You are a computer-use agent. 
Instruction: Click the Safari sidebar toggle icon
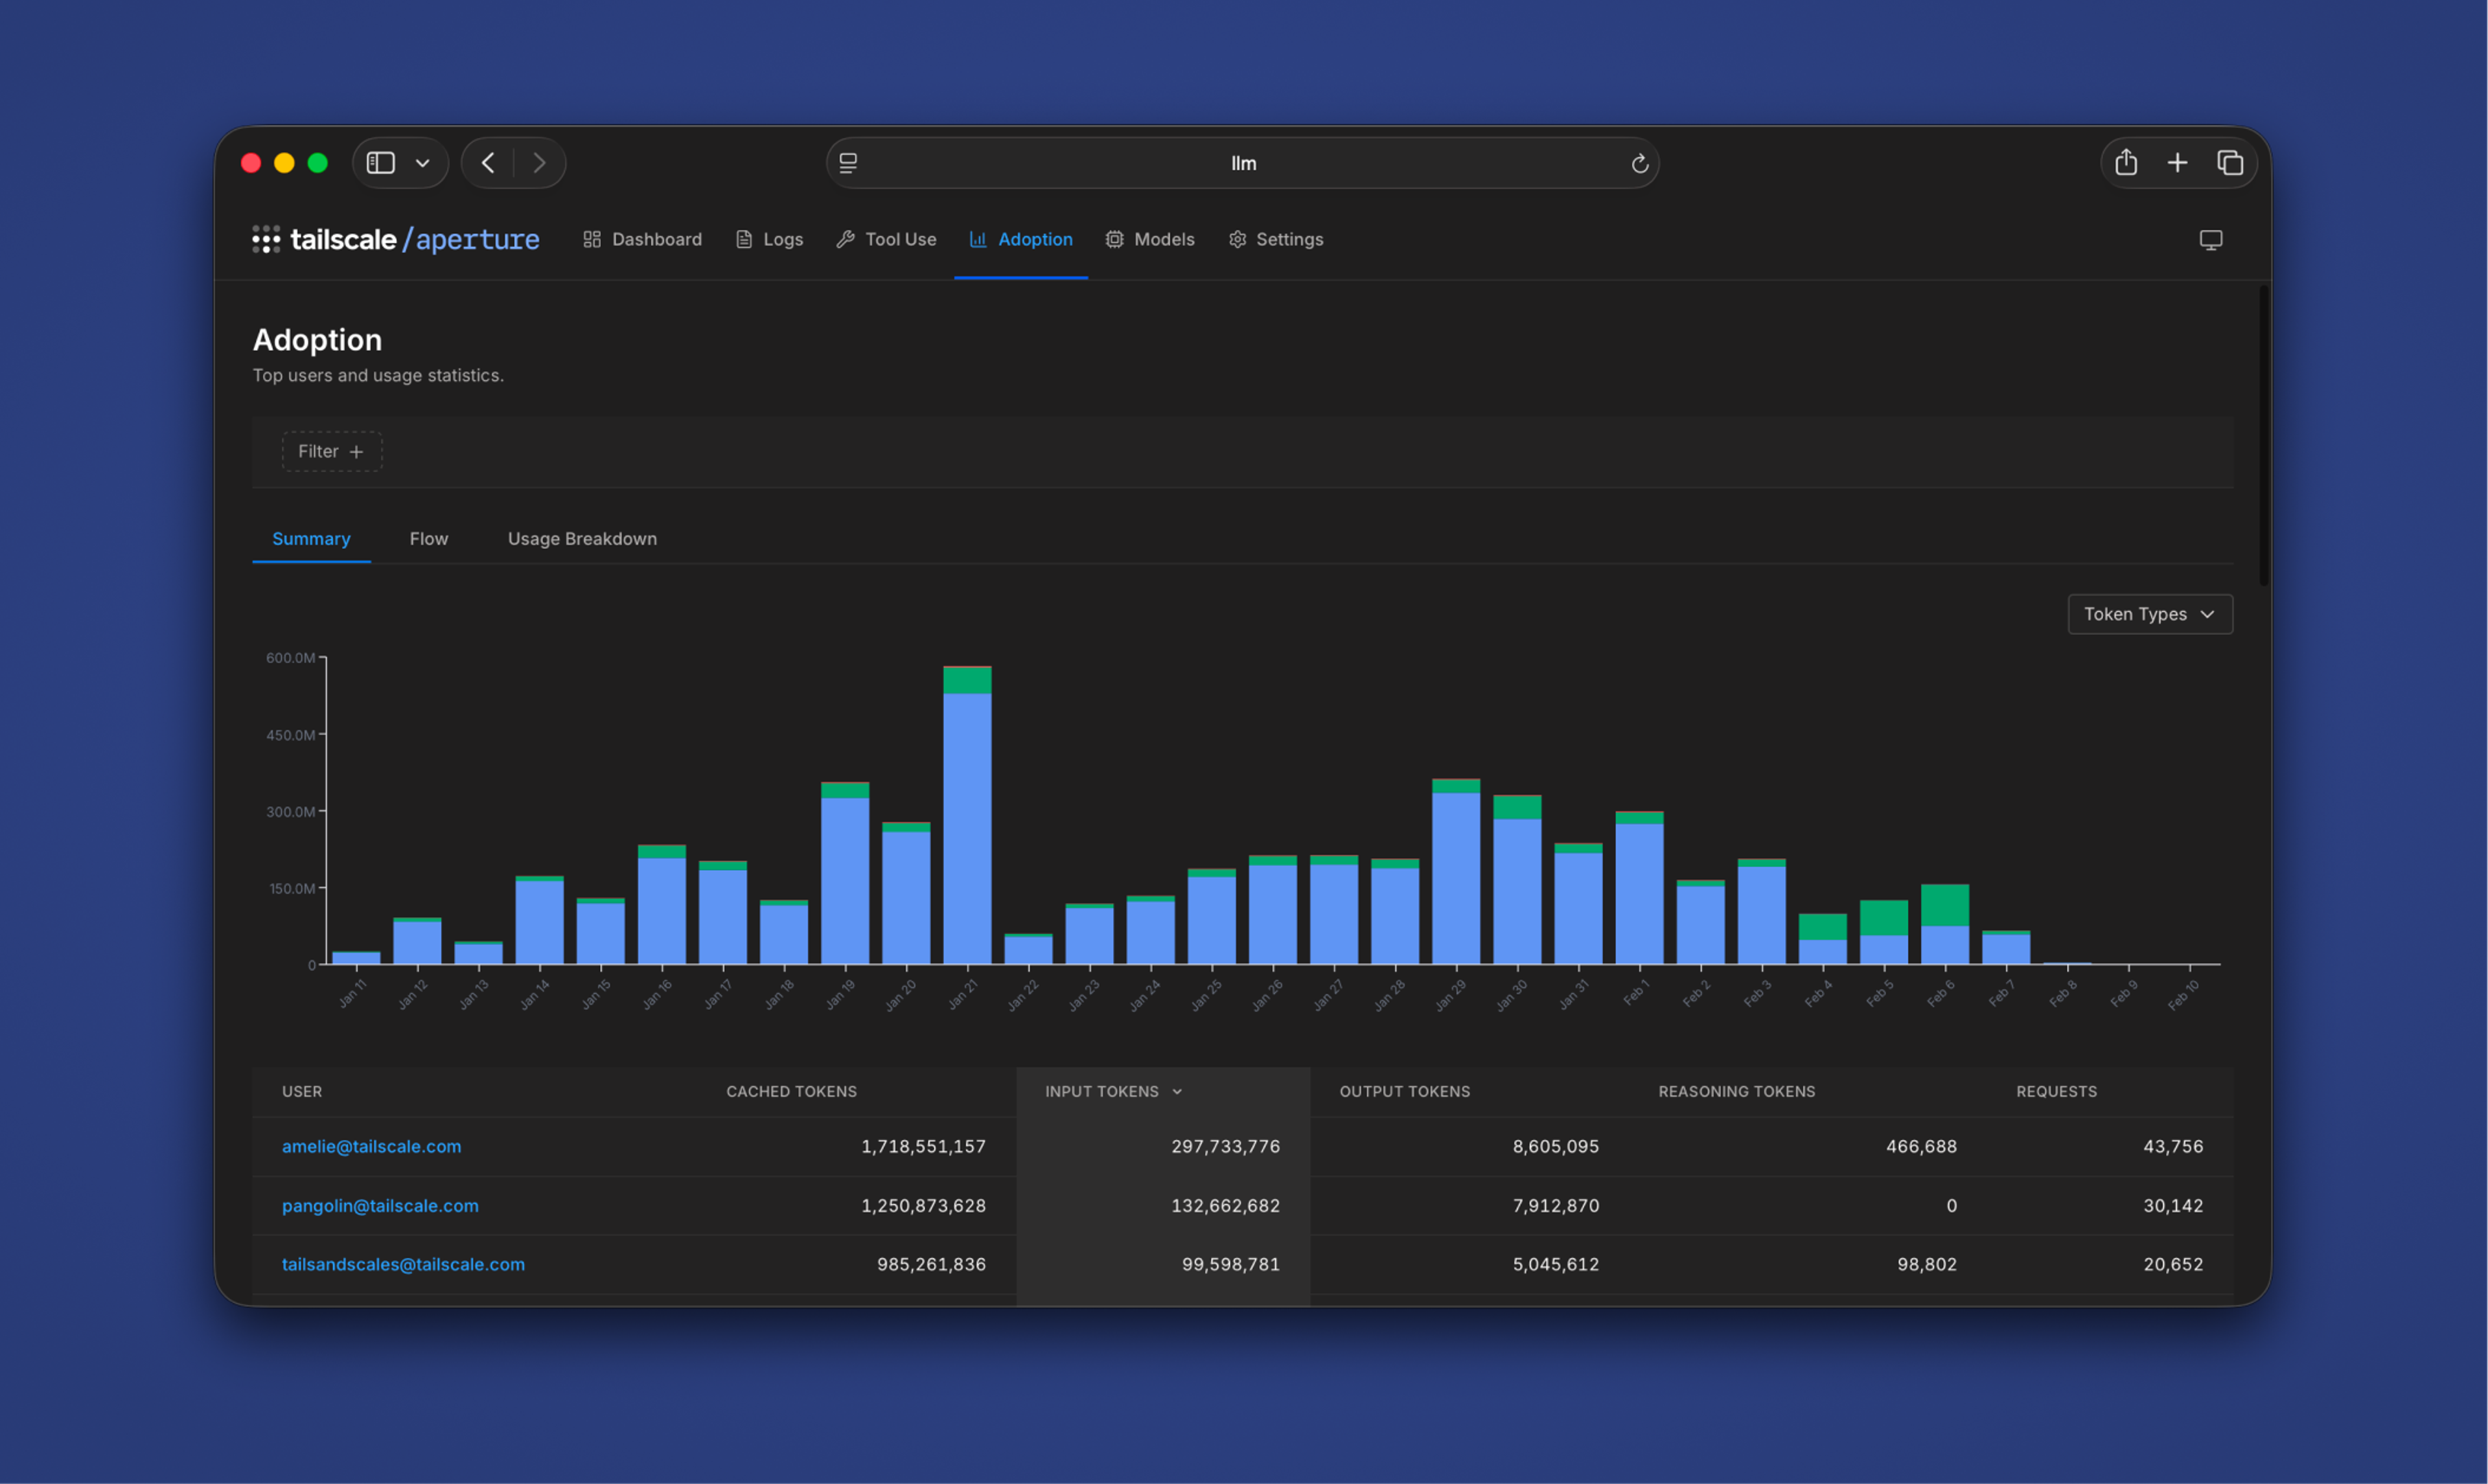(x=381, y=163)
